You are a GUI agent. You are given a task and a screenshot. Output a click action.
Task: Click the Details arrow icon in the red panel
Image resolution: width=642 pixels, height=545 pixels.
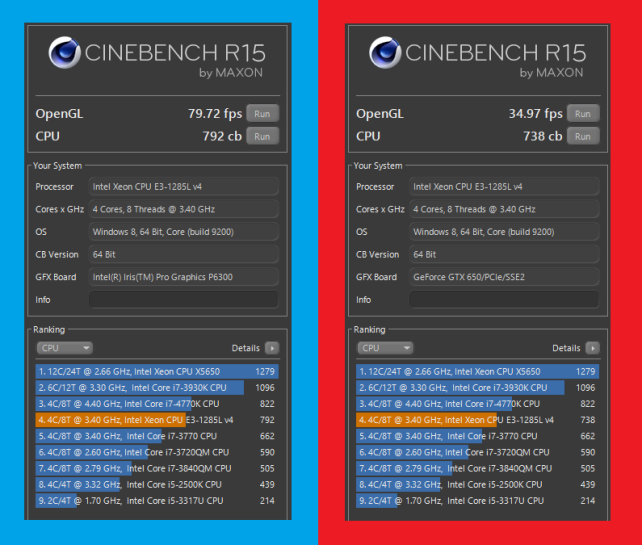[592, 348]
